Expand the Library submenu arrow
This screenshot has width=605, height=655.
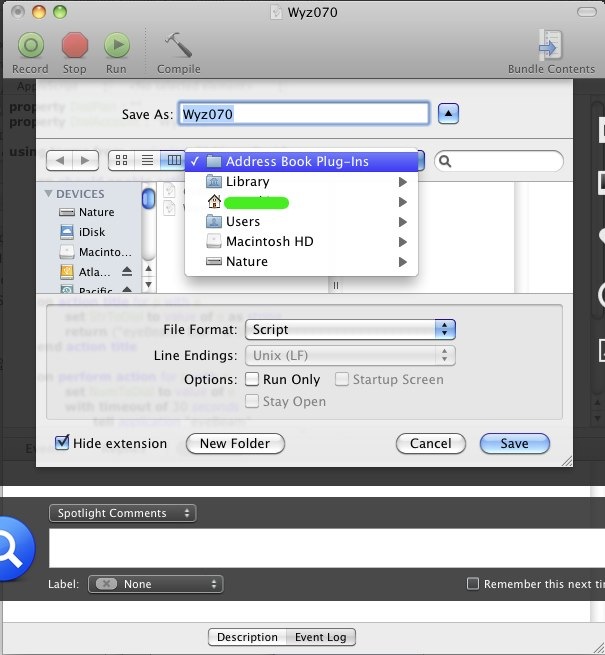coord(402,182)
